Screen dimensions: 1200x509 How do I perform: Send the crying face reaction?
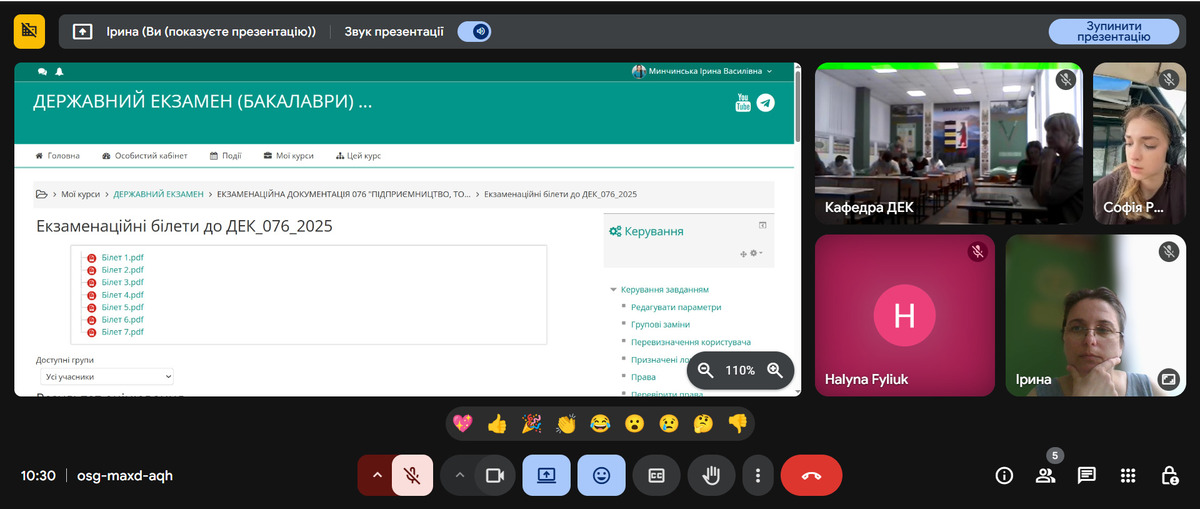[x=669, y=424]
